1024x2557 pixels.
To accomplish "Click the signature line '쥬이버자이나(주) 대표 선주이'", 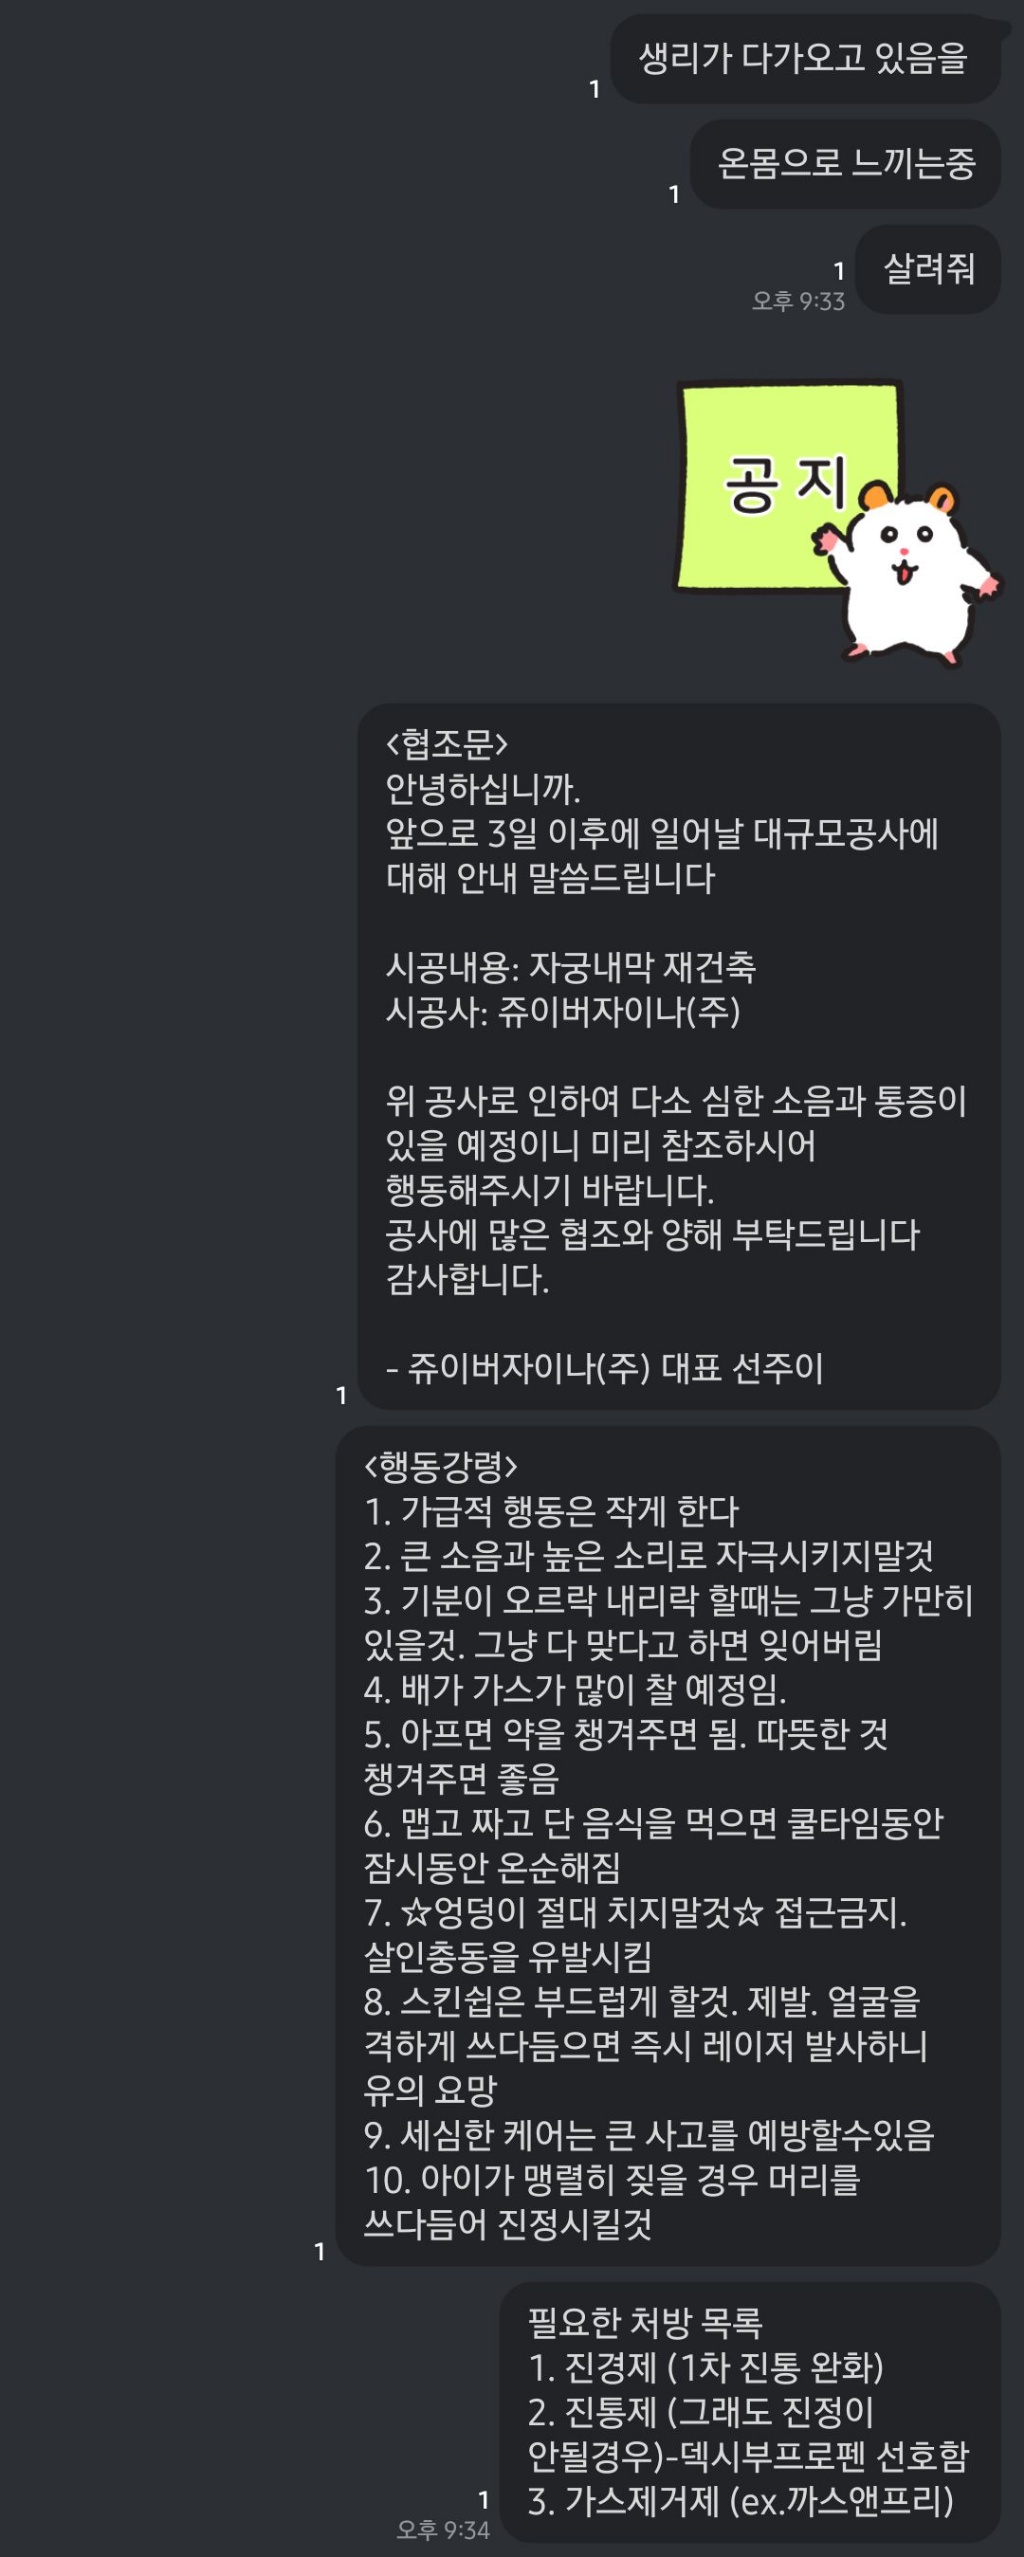I will [x=605, y=1368].
